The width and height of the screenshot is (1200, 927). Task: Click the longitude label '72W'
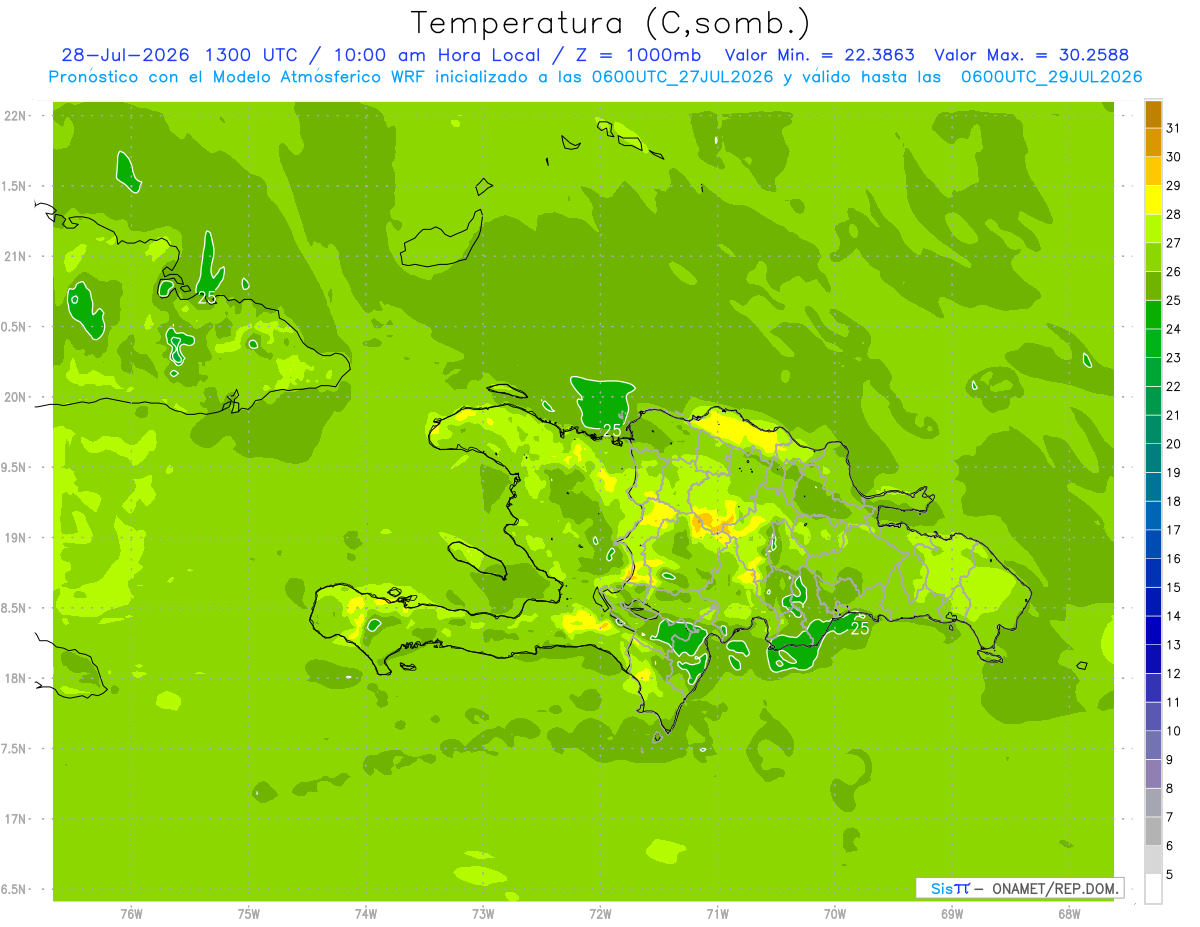click(x=600, y=914)
